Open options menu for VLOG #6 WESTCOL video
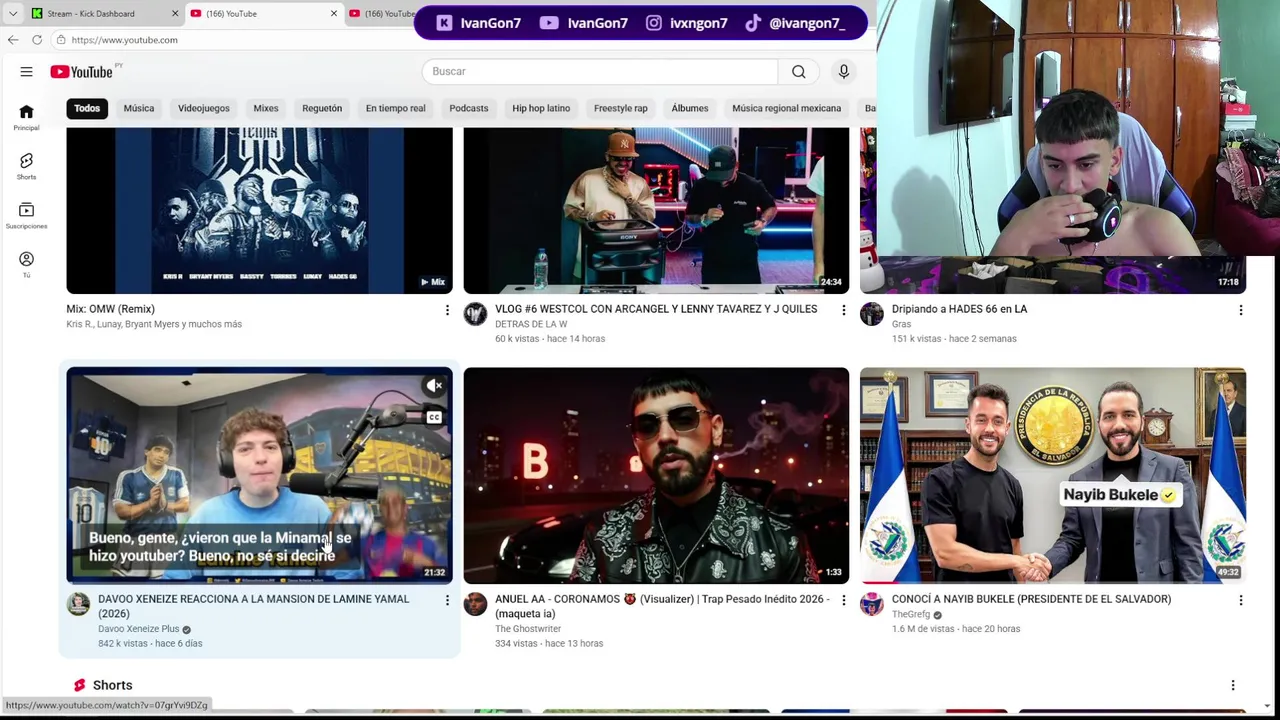 (x=843, y=310)
